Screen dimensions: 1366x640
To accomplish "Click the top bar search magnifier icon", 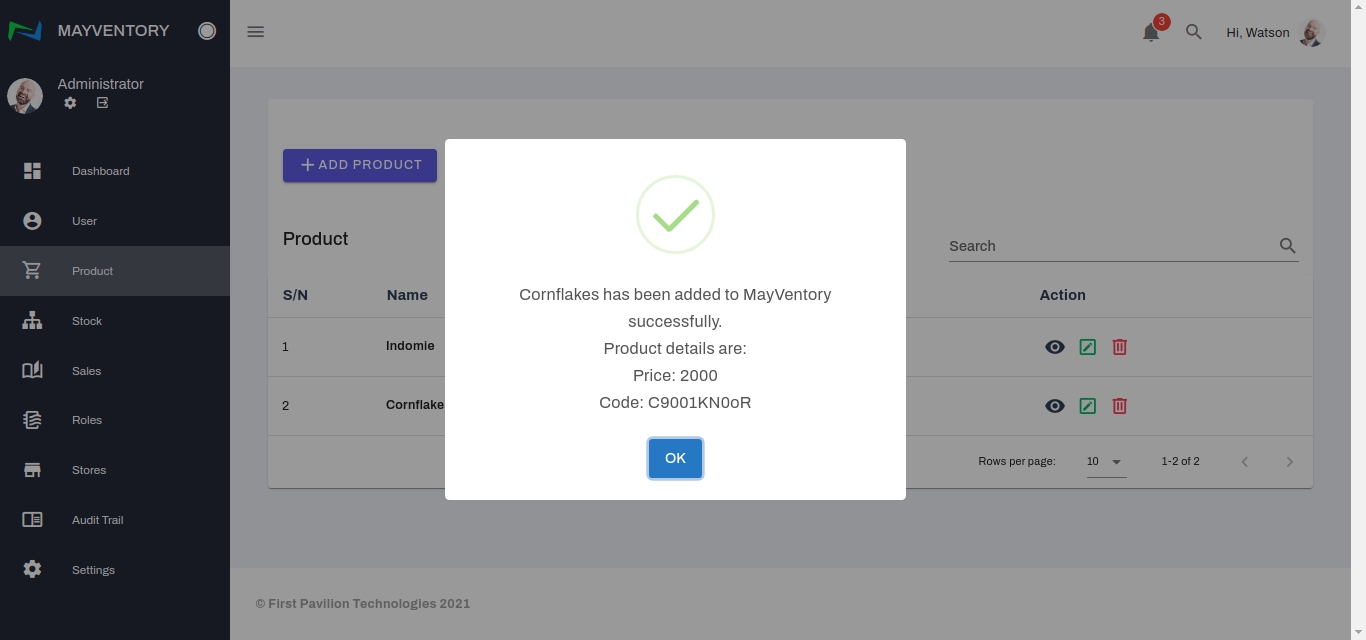I will click(x=1193, y=32).
